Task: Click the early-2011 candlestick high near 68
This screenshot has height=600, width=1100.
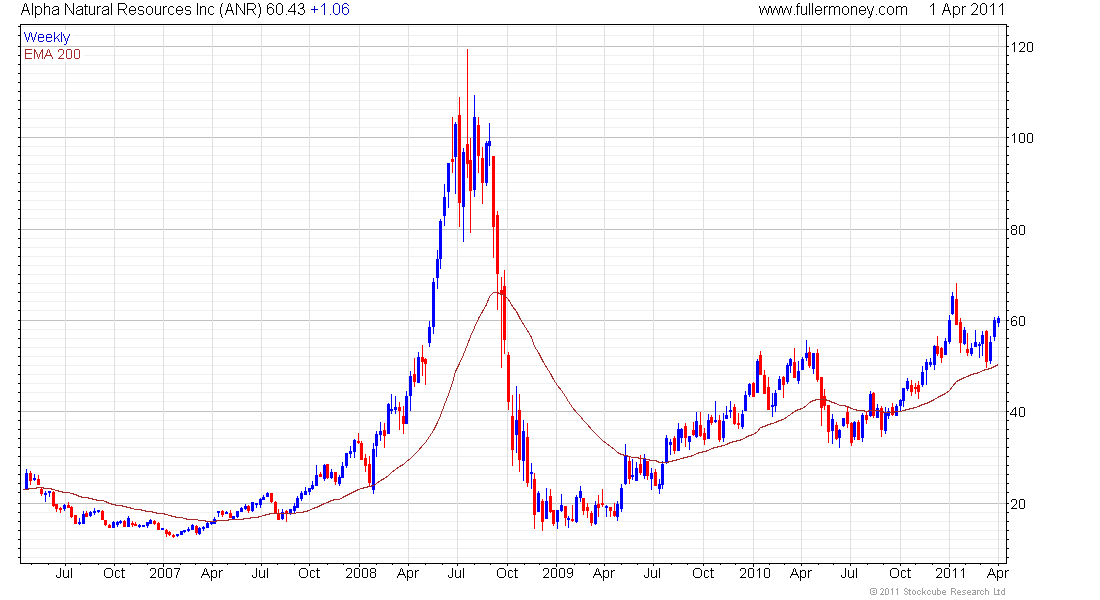Action: pos(956,305)
